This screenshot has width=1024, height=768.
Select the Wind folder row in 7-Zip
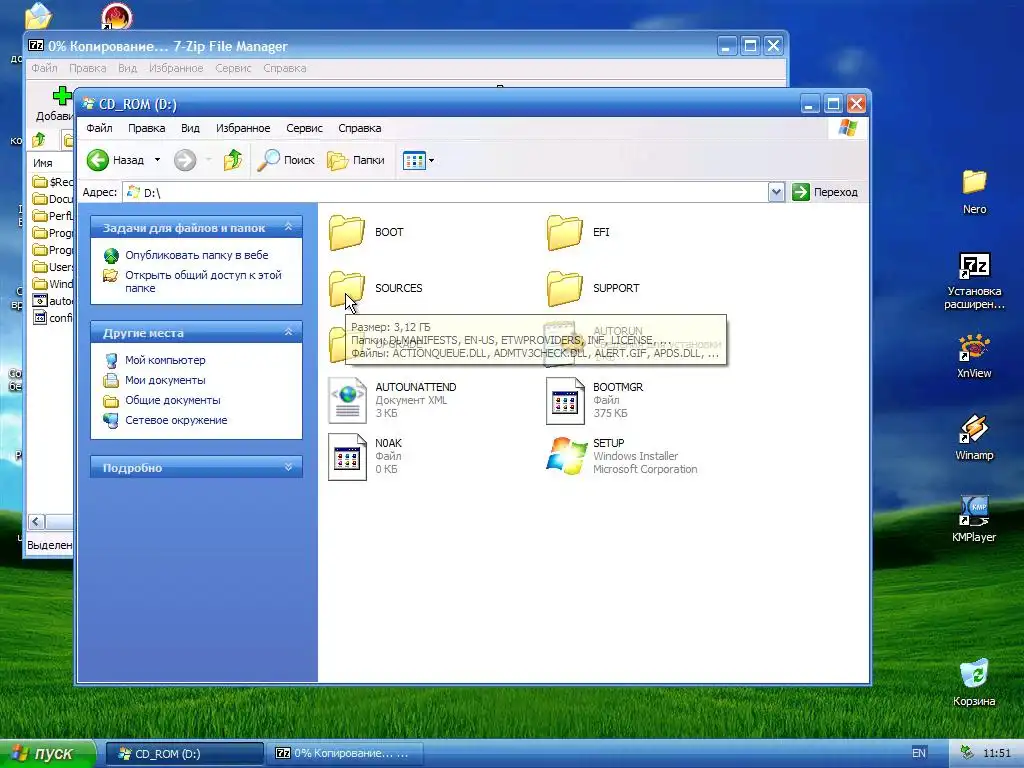tap(53, 283)
